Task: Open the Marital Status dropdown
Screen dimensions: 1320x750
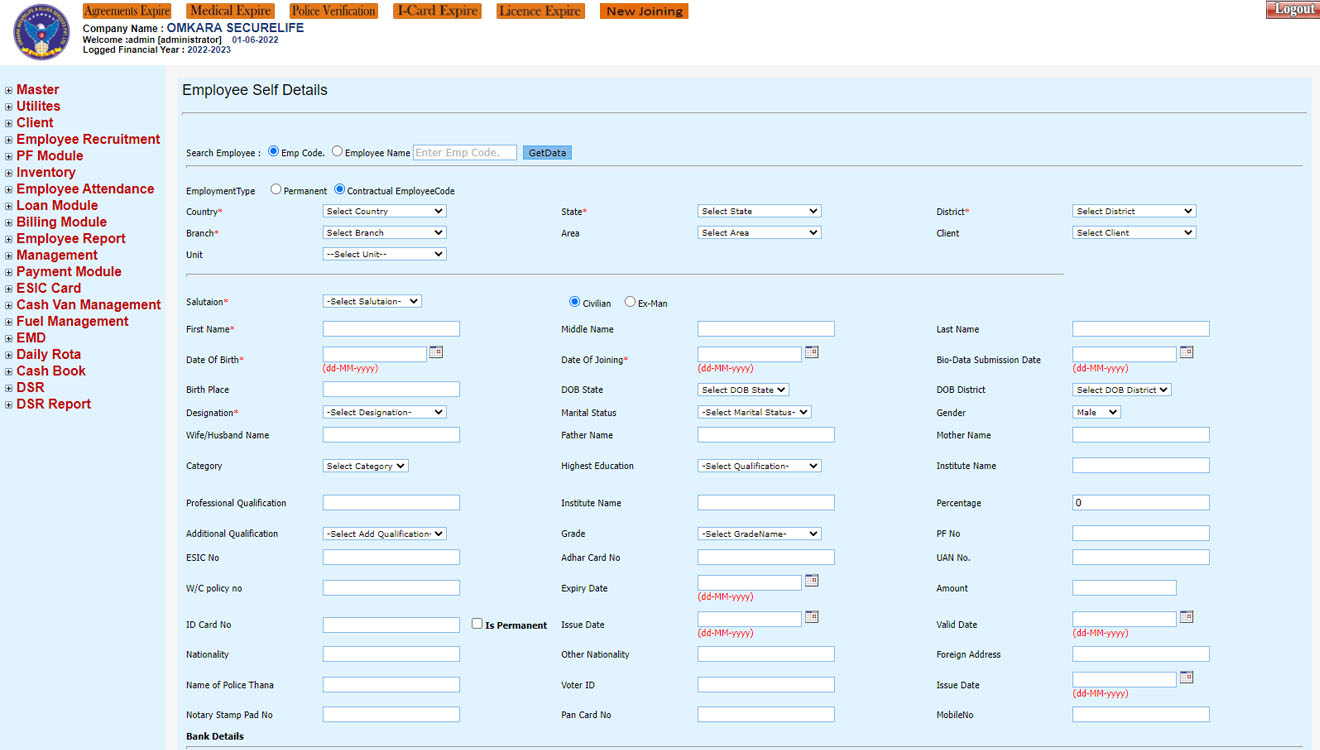Action: (754, 412)
